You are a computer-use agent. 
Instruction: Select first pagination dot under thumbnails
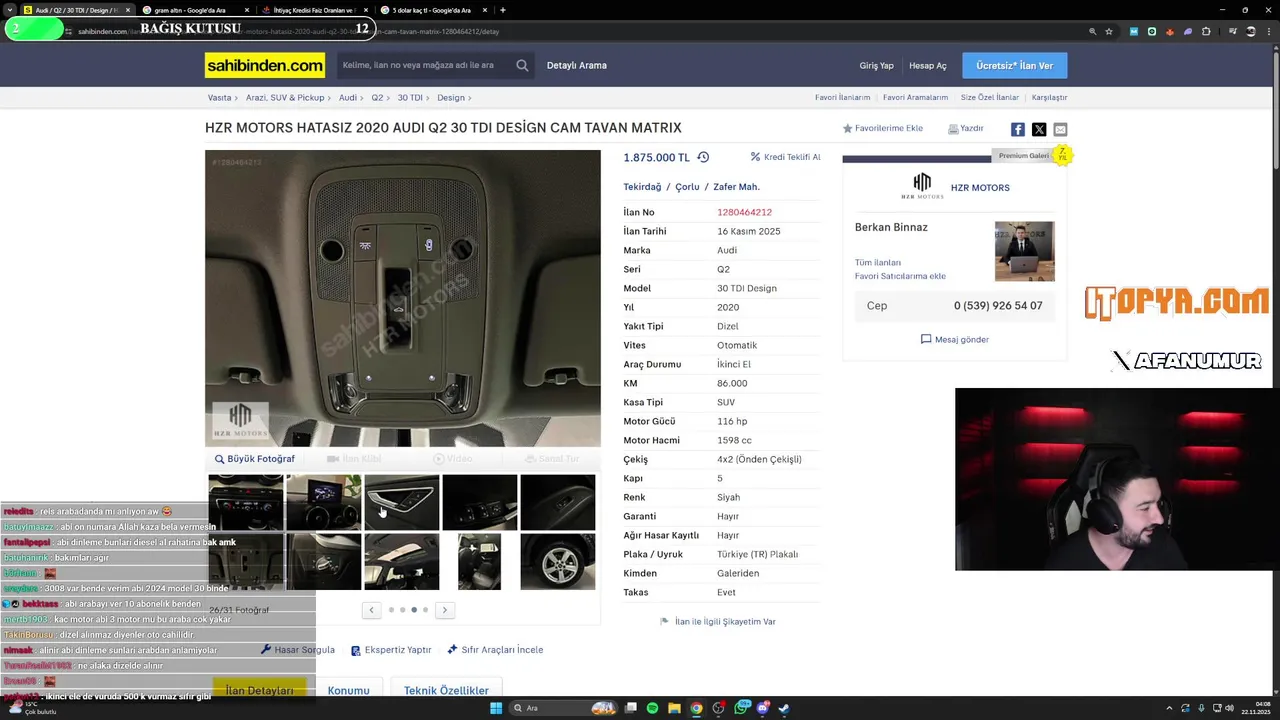(391, 609)
